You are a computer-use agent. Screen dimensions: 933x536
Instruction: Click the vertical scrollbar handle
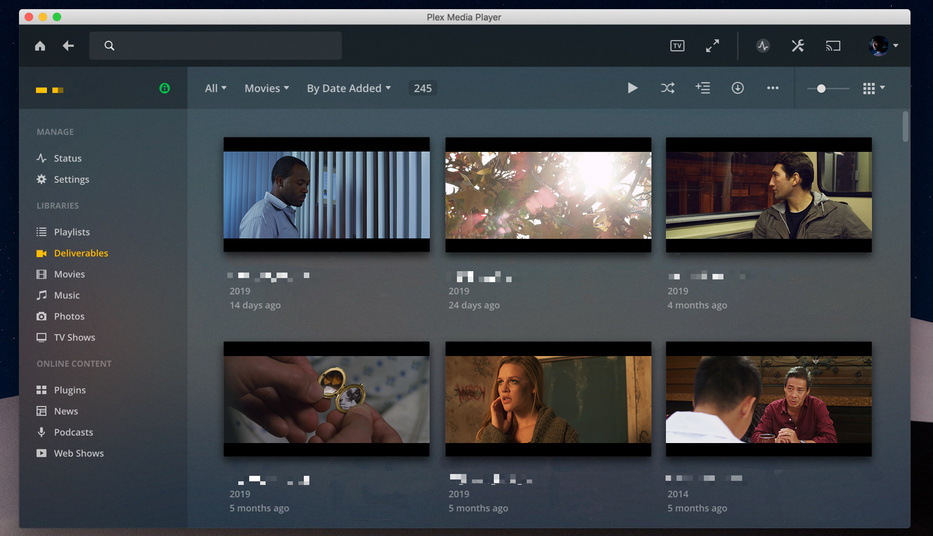point(905,126)
